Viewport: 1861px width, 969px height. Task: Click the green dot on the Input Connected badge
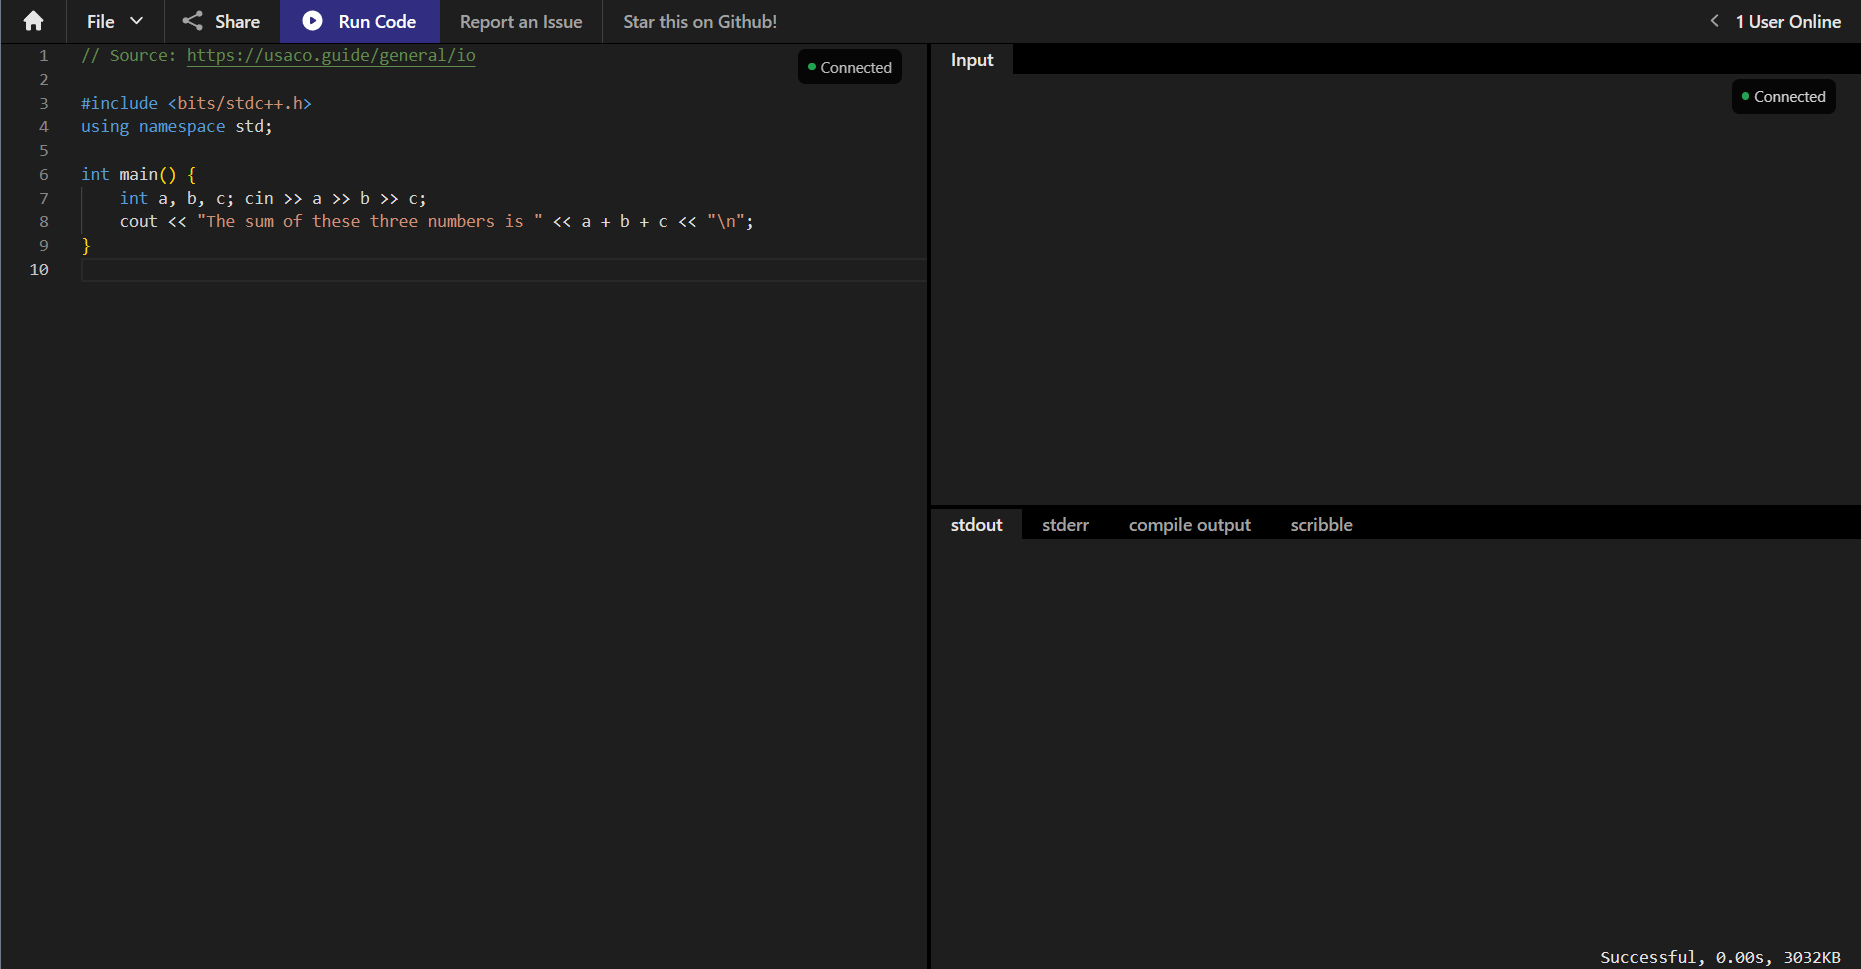1744,96
